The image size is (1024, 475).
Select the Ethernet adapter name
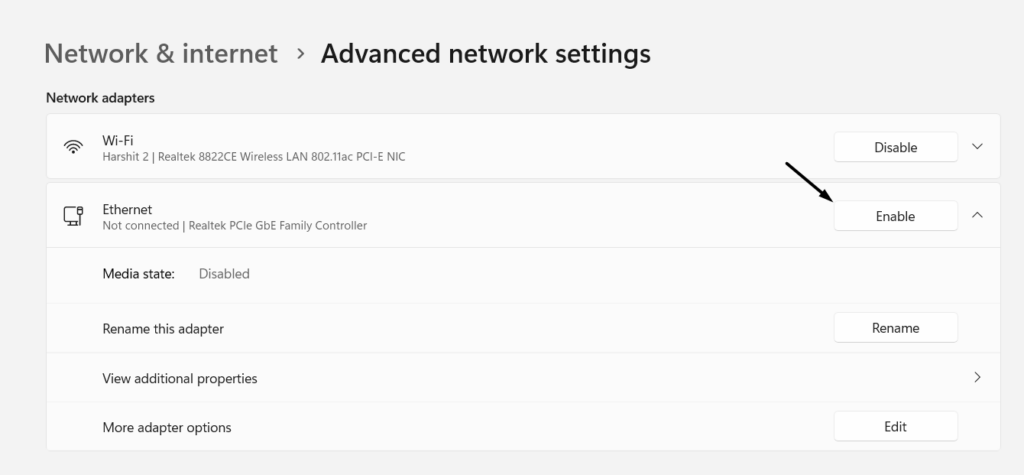pyautogui.click(x=127, y=209)
